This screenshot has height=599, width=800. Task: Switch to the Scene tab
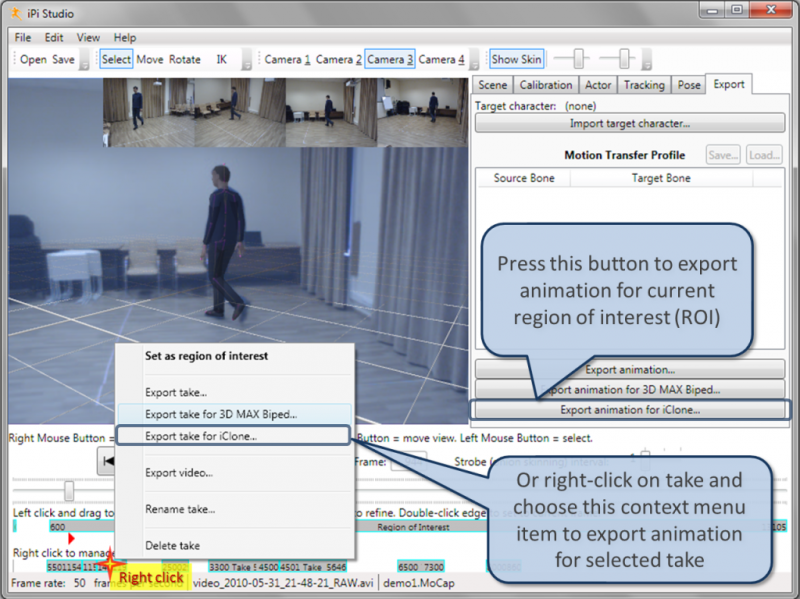pyautogui.click(x=492, y=85)
